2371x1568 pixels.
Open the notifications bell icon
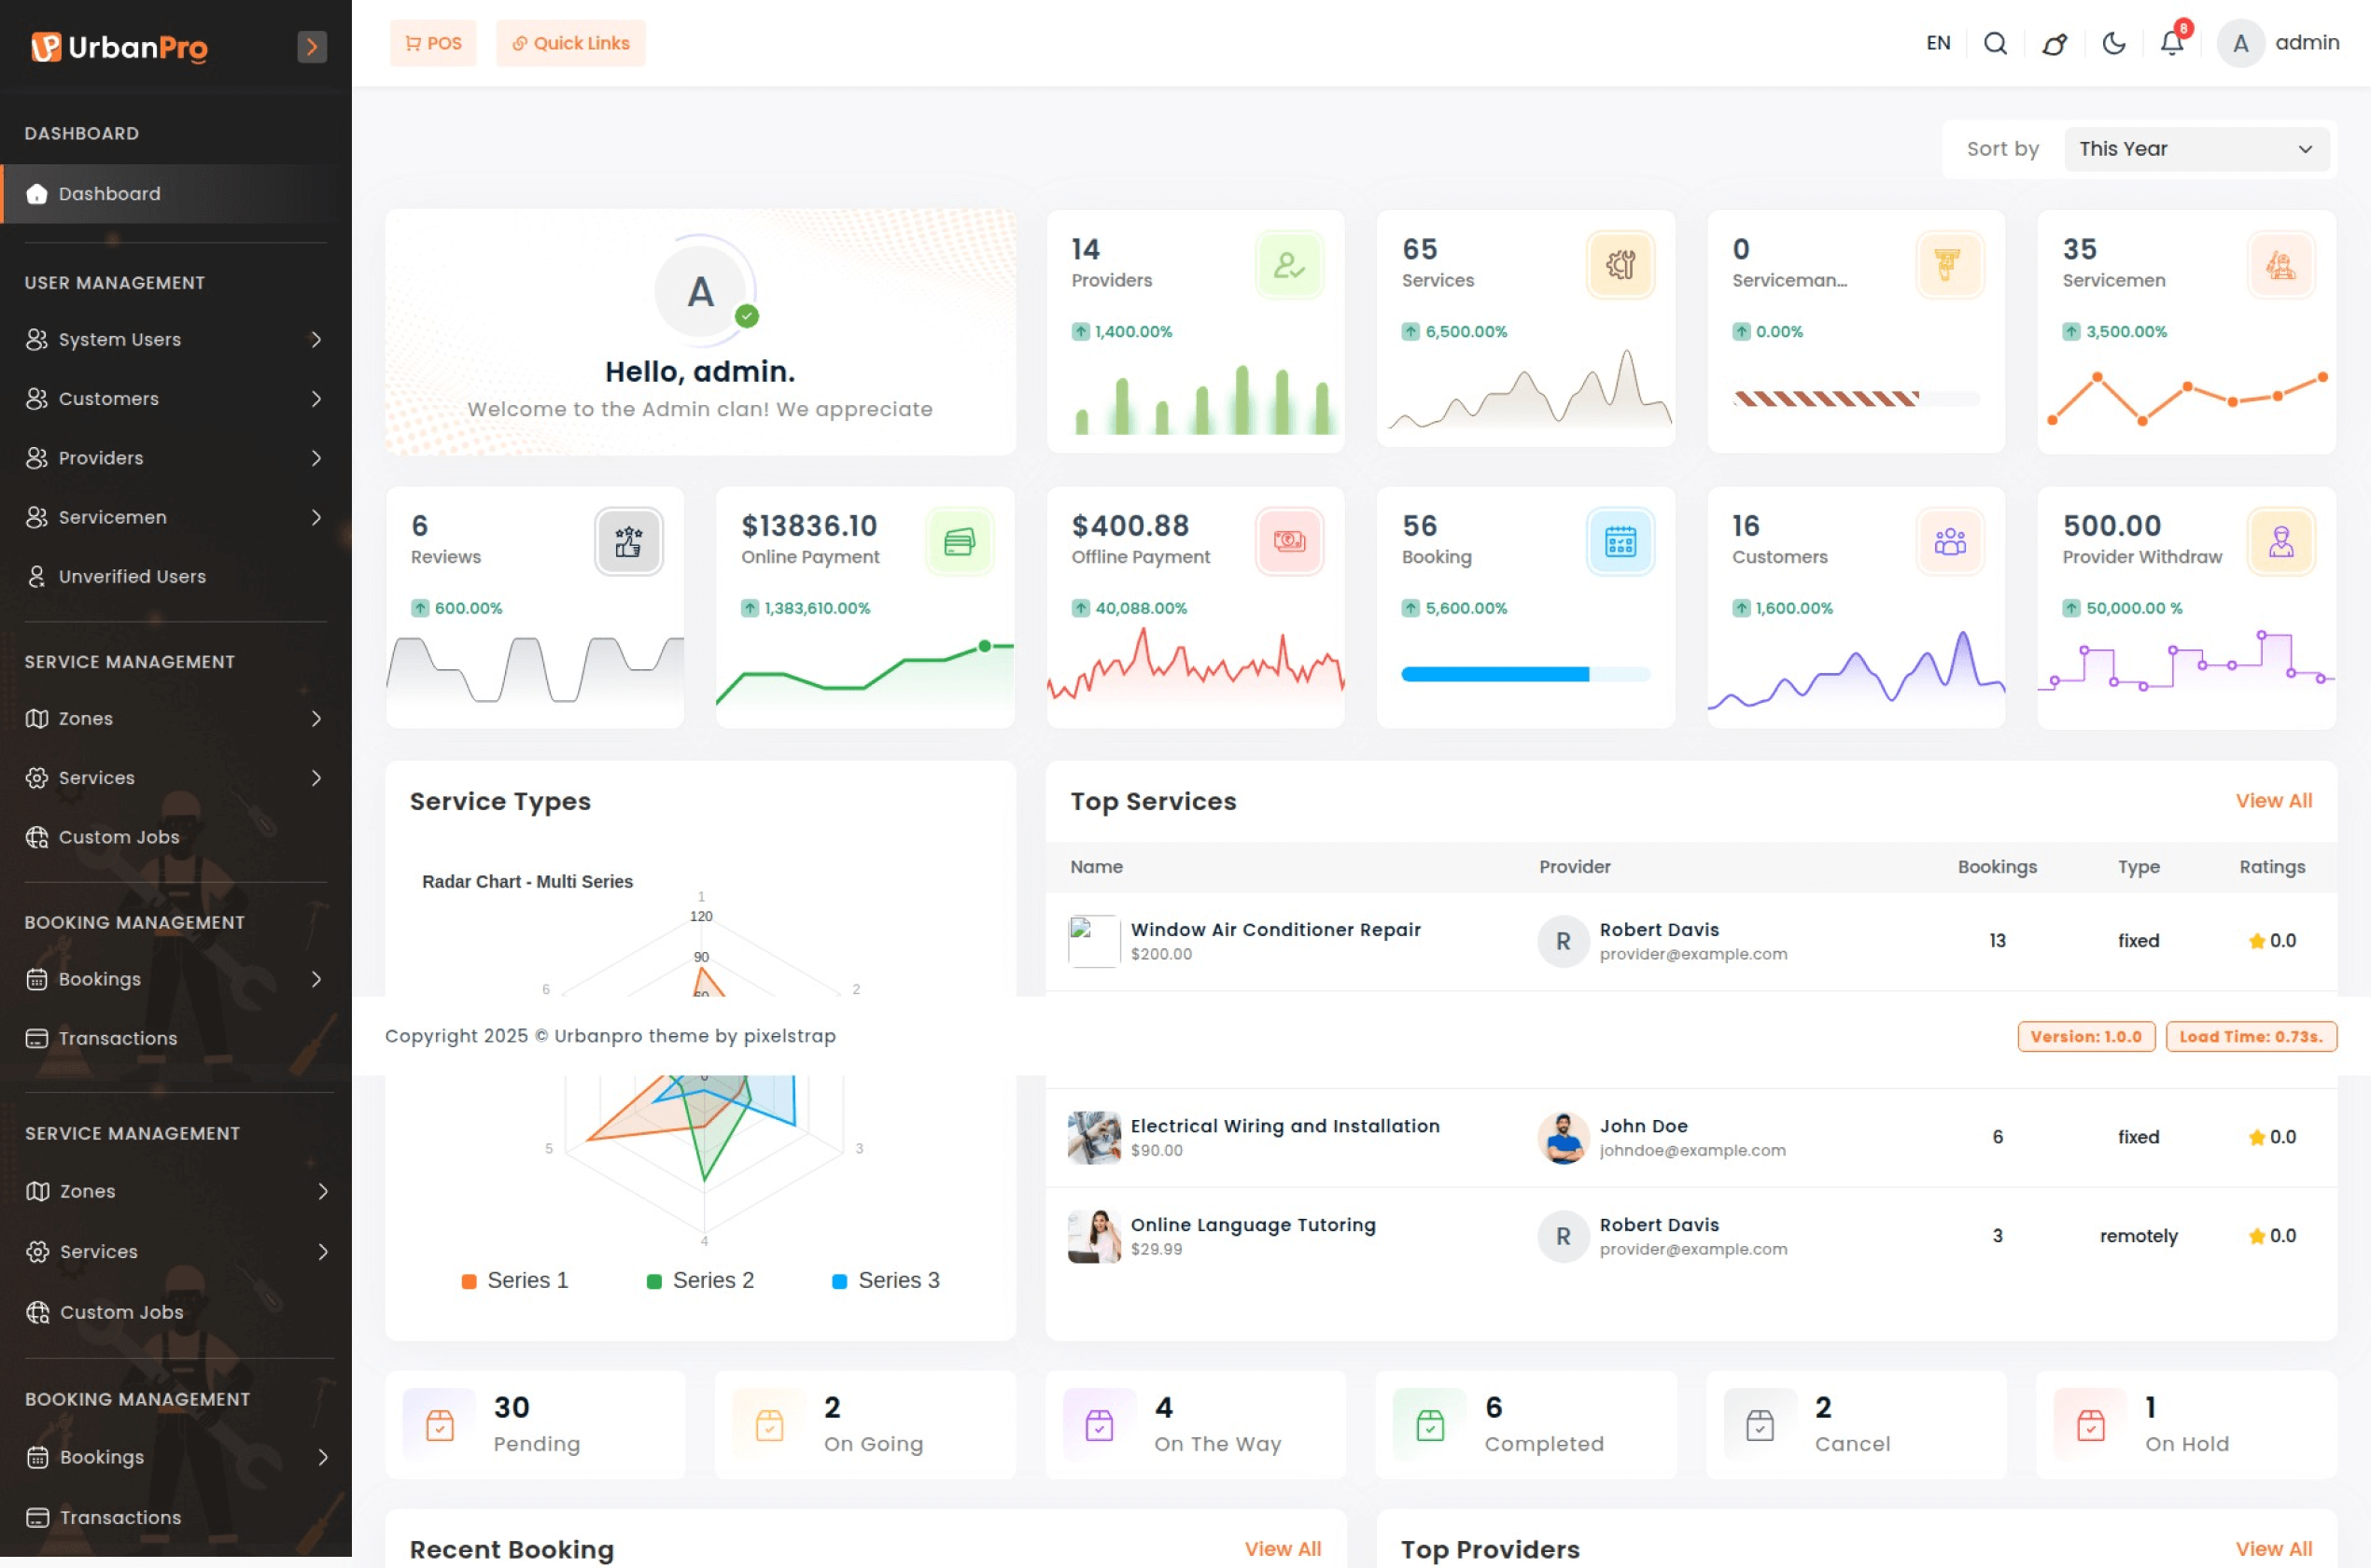tap(2171, 43)
